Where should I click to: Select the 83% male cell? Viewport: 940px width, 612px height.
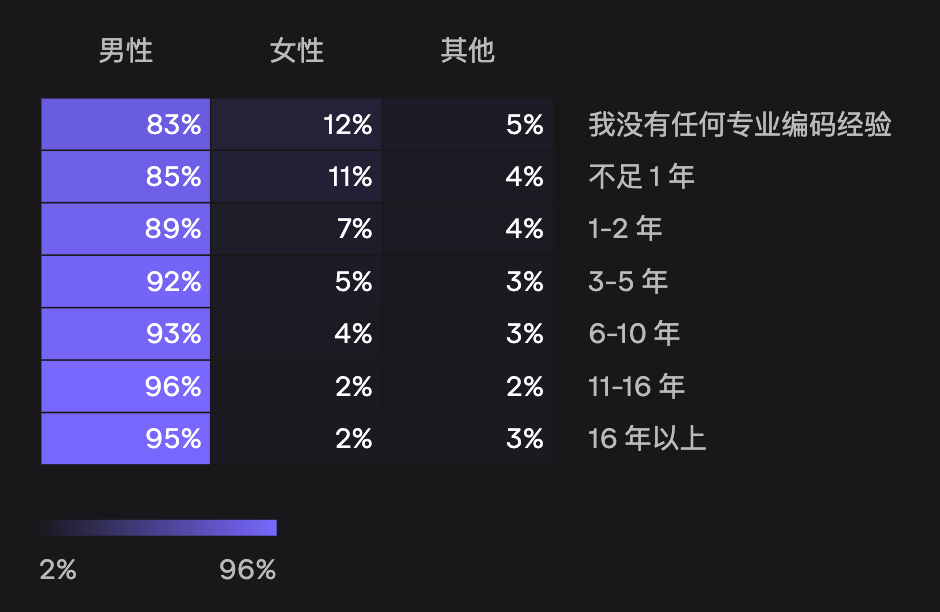[x=125, y=124]
